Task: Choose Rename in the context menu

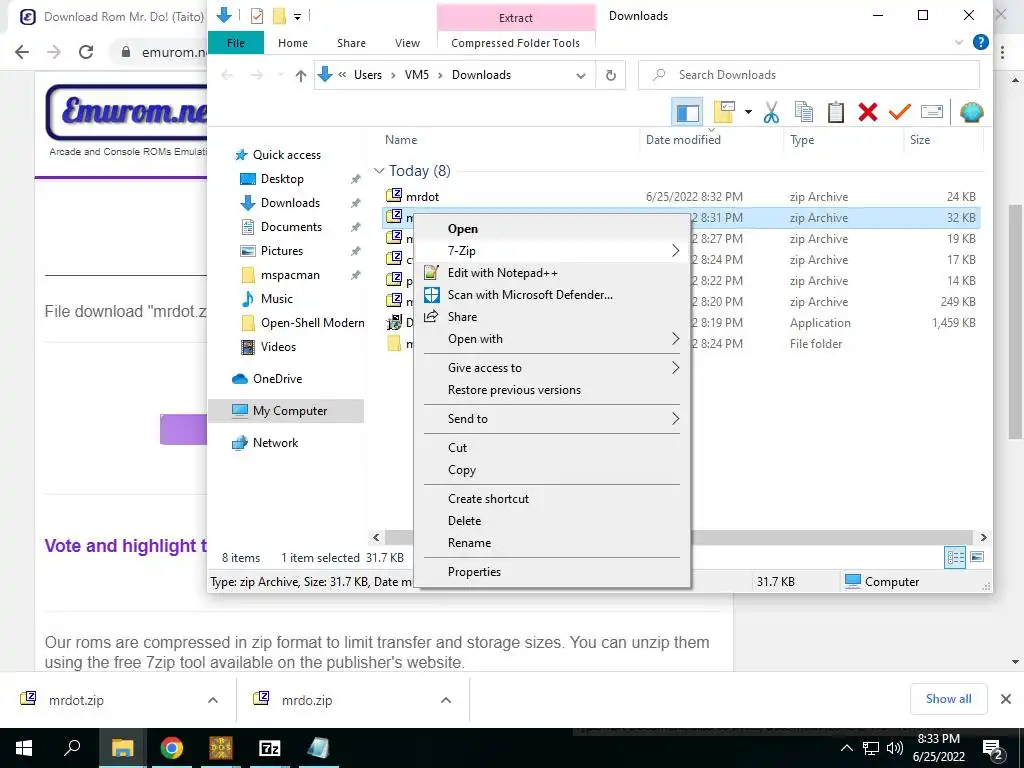Action: (x=552, y=543)
